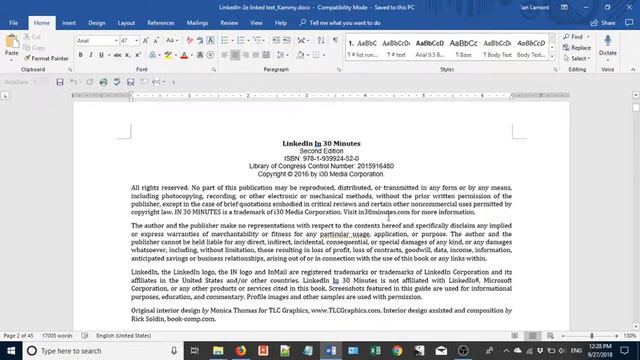Open the Paragraph dialog launcher
This screenshot has height=360, width=640.
(x=339, y=70)
